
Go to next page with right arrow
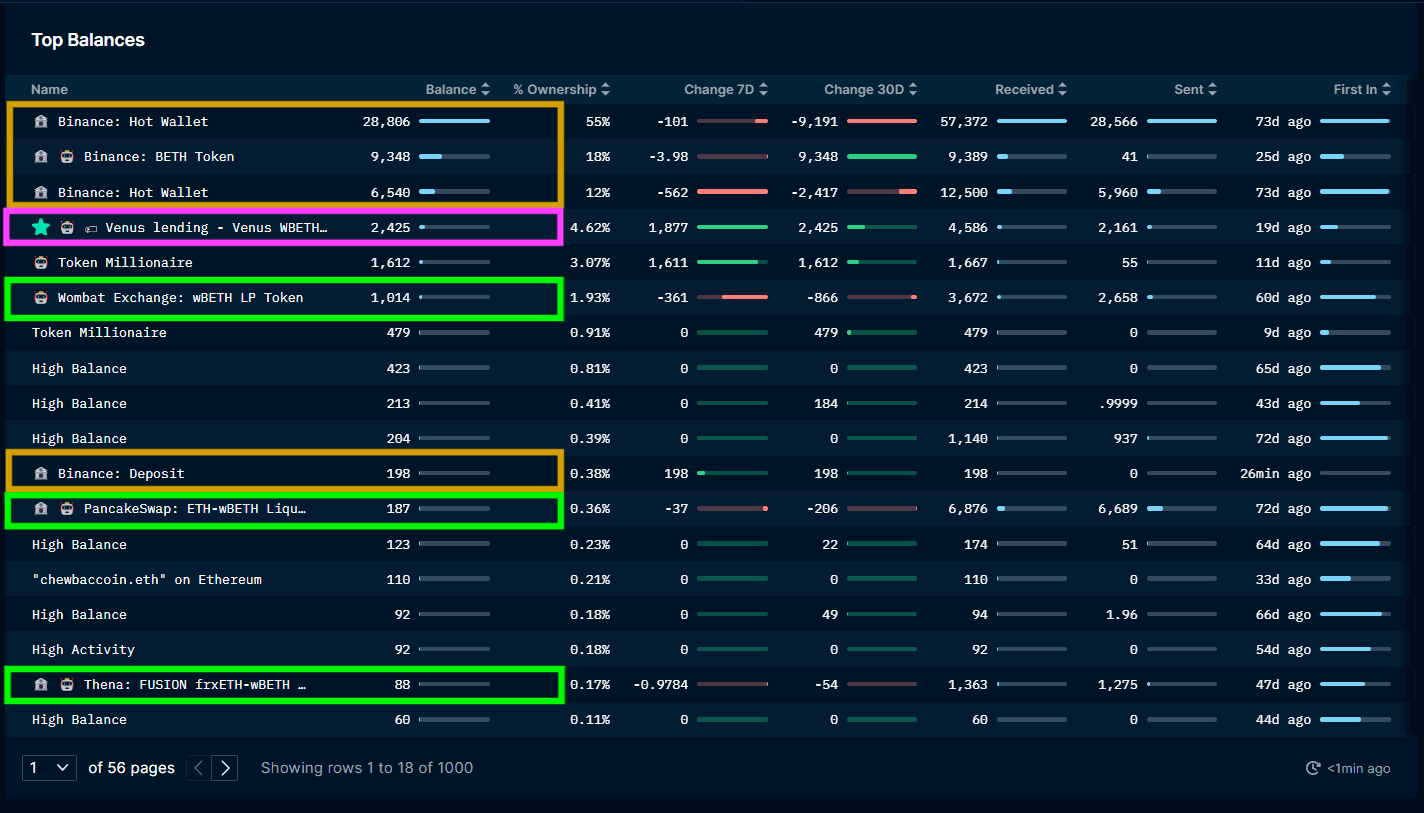[x=225, y=768]
